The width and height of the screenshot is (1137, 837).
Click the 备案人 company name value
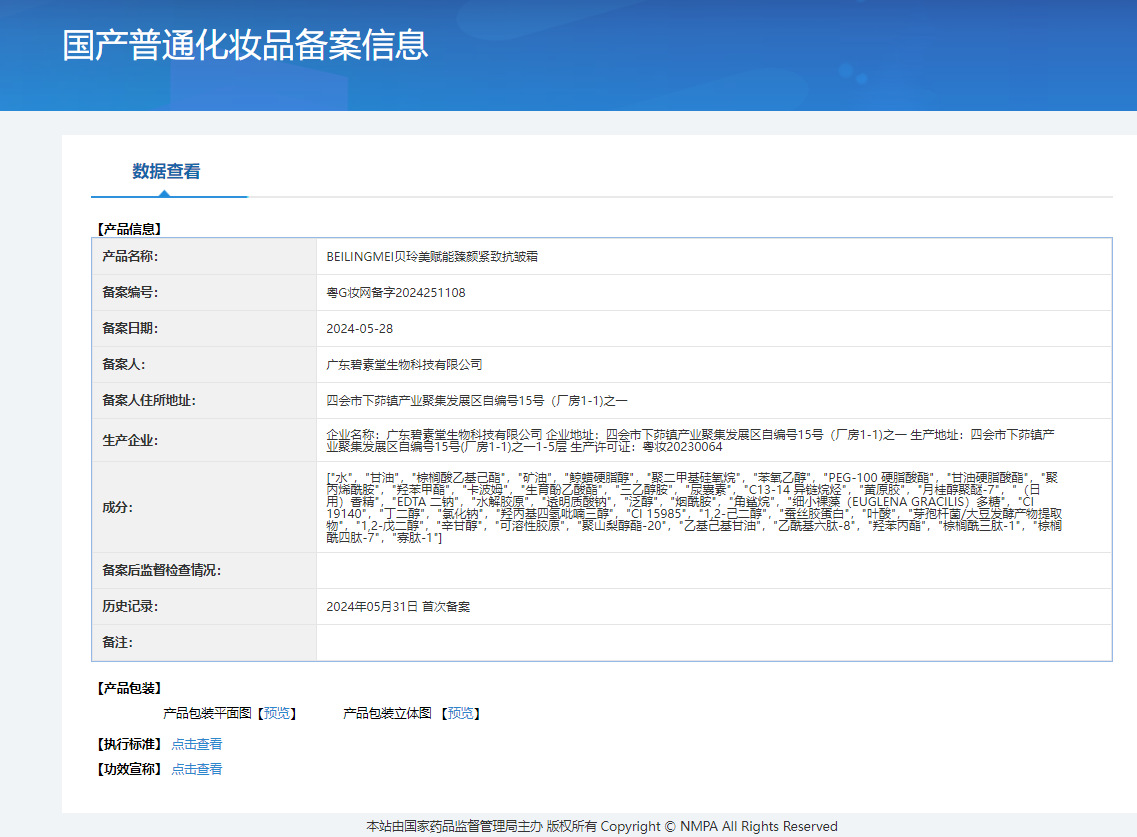click(x=404, y=365)
